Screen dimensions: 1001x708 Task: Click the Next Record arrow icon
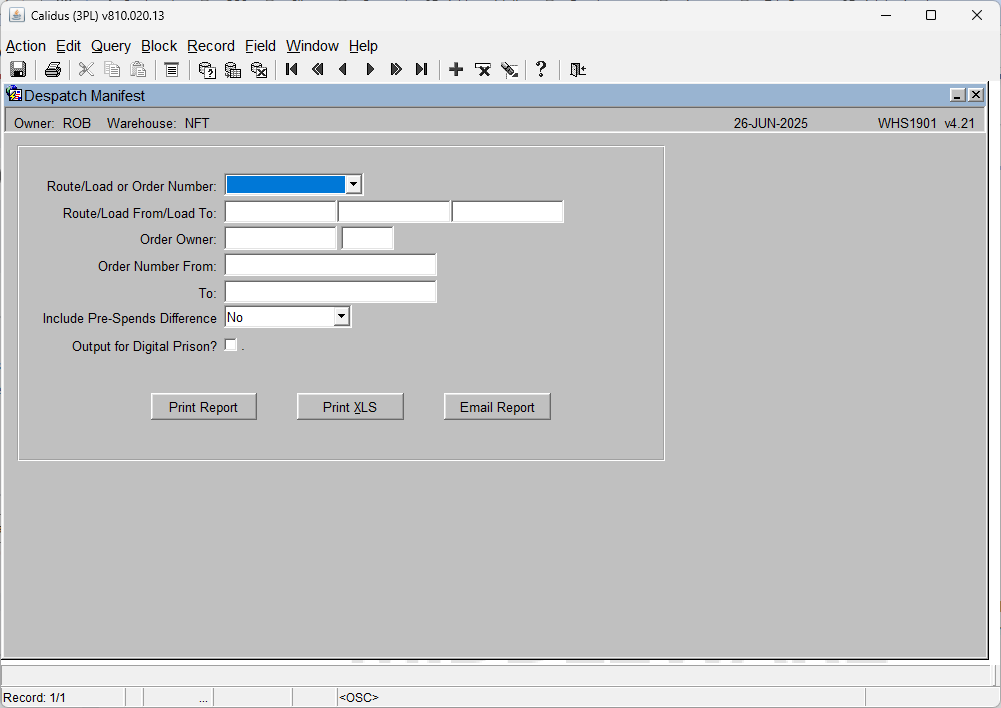point(370,69)
